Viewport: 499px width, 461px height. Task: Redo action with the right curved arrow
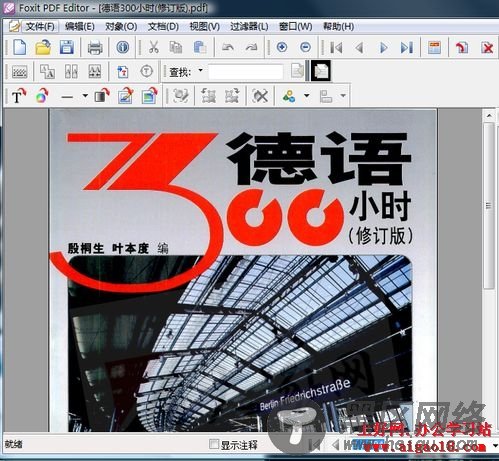coord(252,47)
